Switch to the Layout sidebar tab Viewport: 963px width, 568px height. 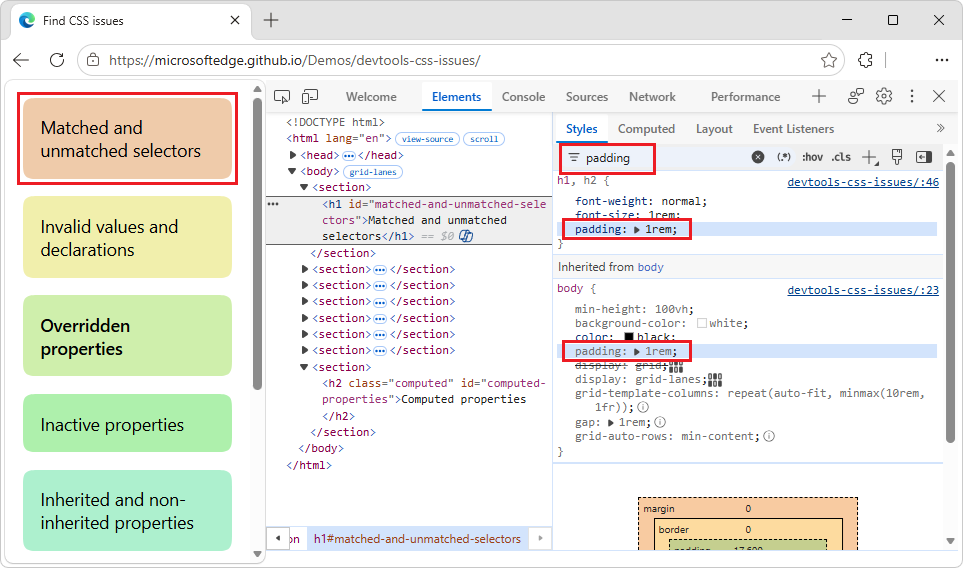click(x=714, y=129)
